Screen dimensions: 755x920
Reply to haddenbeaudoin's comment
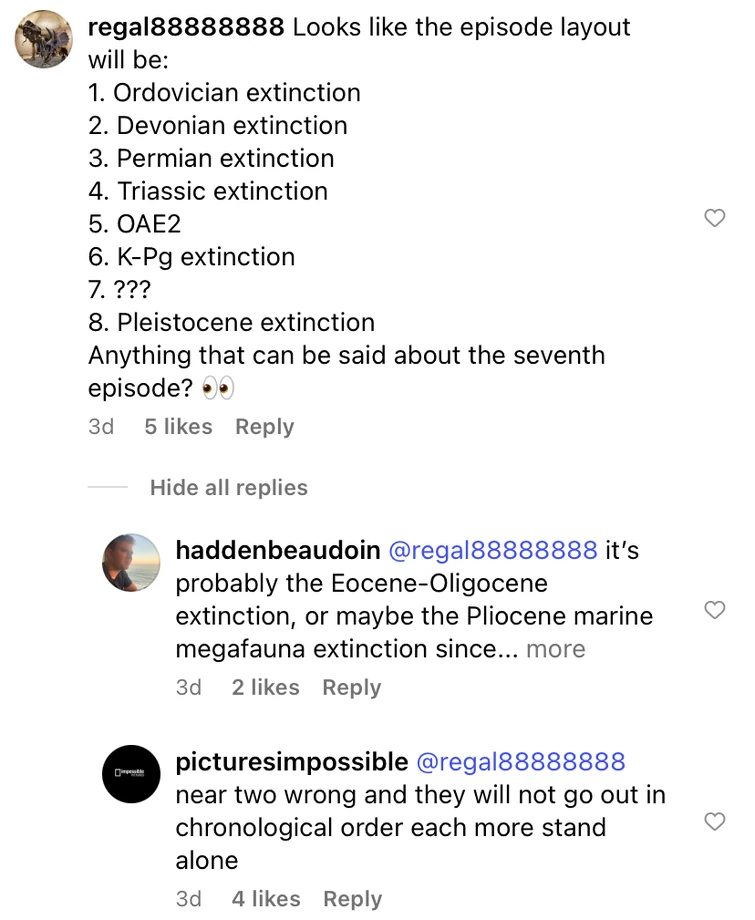351,688
